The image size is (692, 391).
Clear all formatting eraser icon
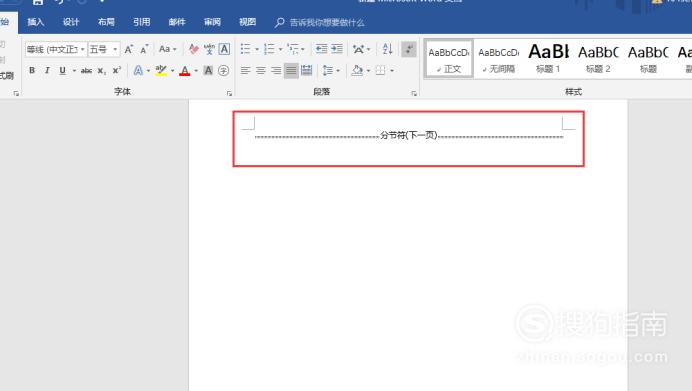point(193,49)
